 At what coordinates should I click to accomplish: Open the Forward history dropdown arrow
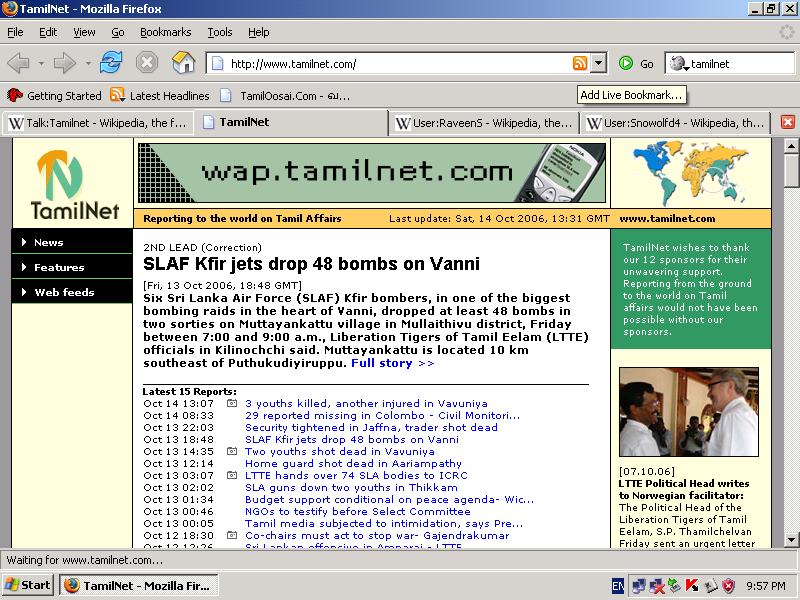[x=88, y=64]
